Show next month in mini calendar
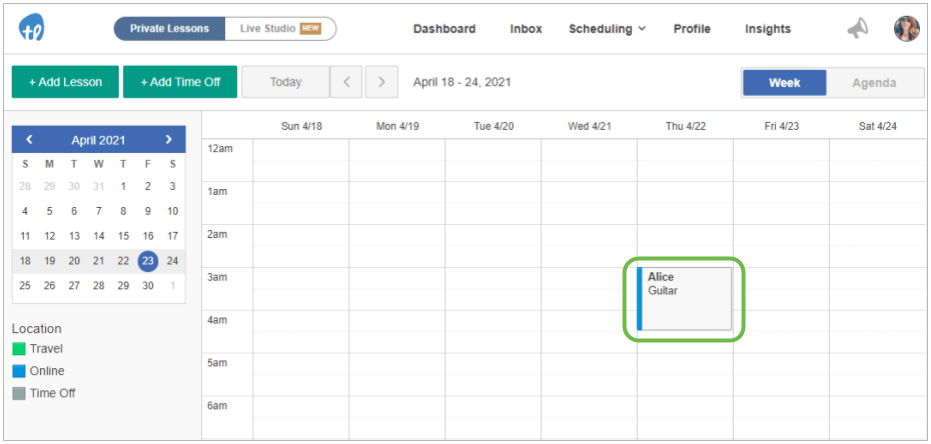Screen dimensions: 931x444 click(x=169, y=139)
